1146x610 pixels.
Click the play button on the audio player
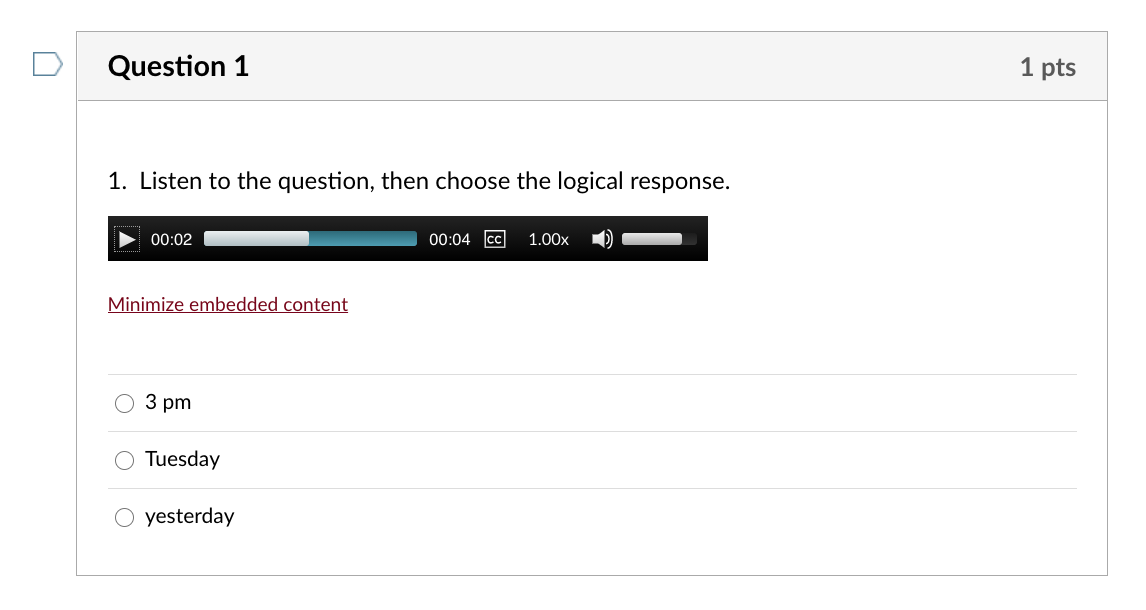(126, 238)
